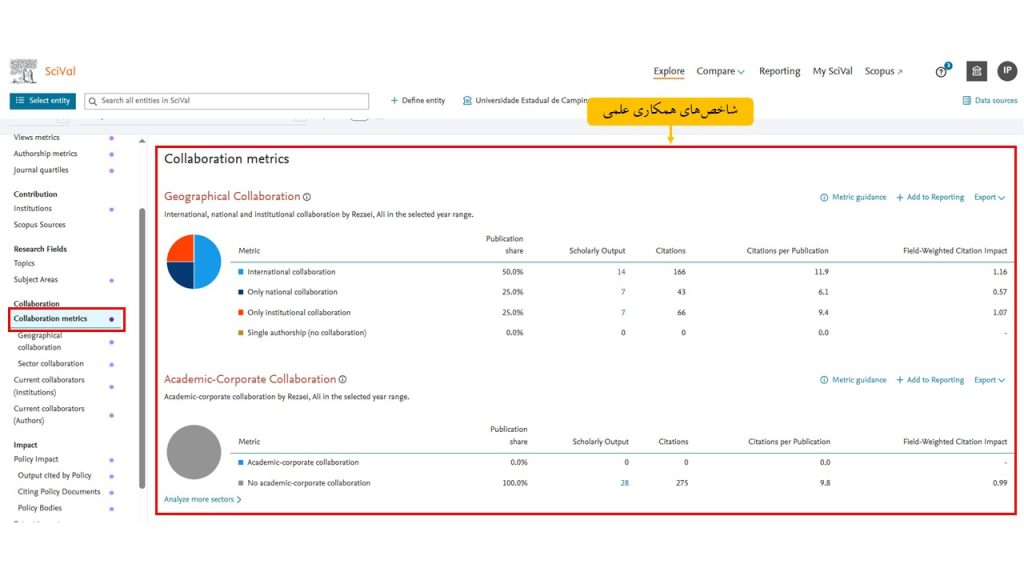The height and width of the screenshot is (576, 1024).
Task: Open Output cited by Policy
Action: 54,475
